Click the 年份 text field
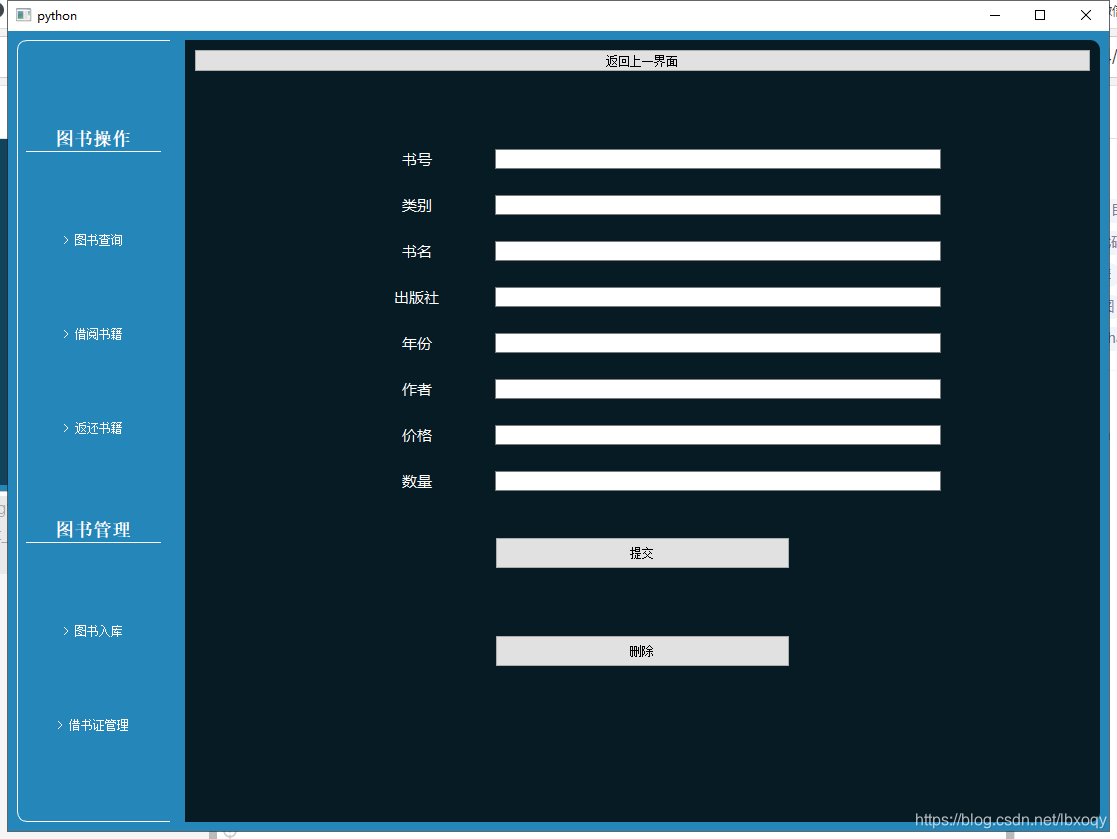Screen dimensions: 1117x839 click(x=717, y=343)
